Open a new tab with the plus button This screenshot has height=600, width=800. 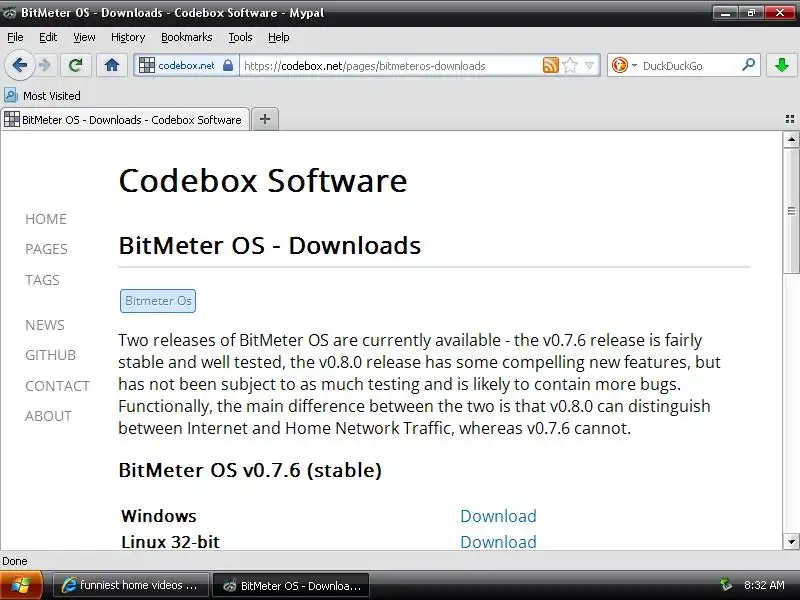point(265,119)
